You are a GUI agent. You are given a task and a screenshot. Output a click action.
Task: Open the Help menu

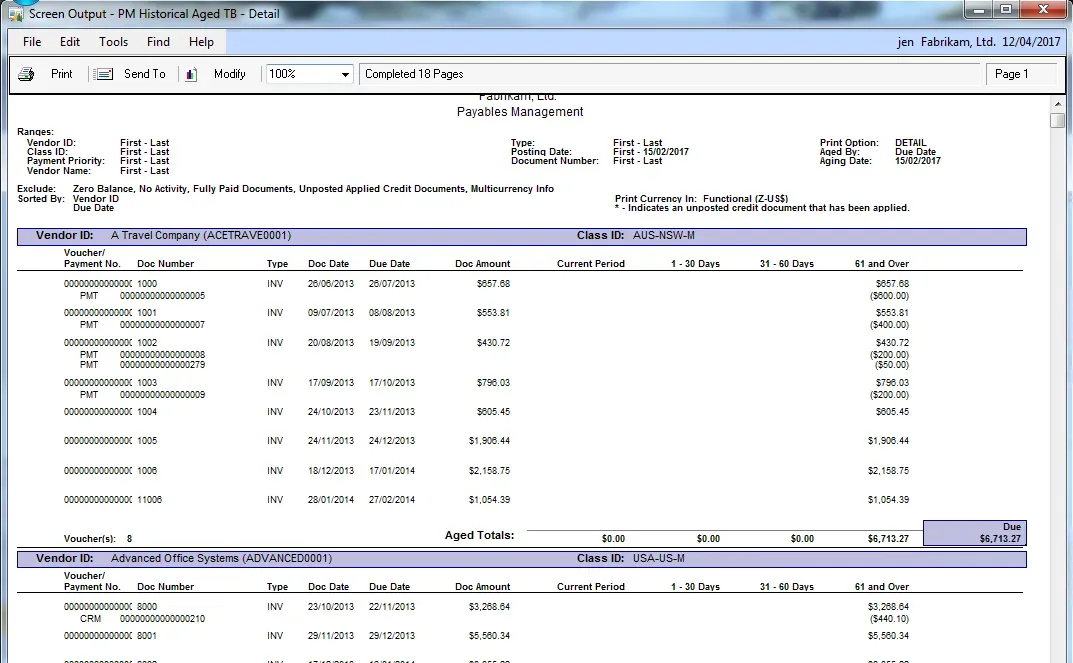[x=201, y=42]
